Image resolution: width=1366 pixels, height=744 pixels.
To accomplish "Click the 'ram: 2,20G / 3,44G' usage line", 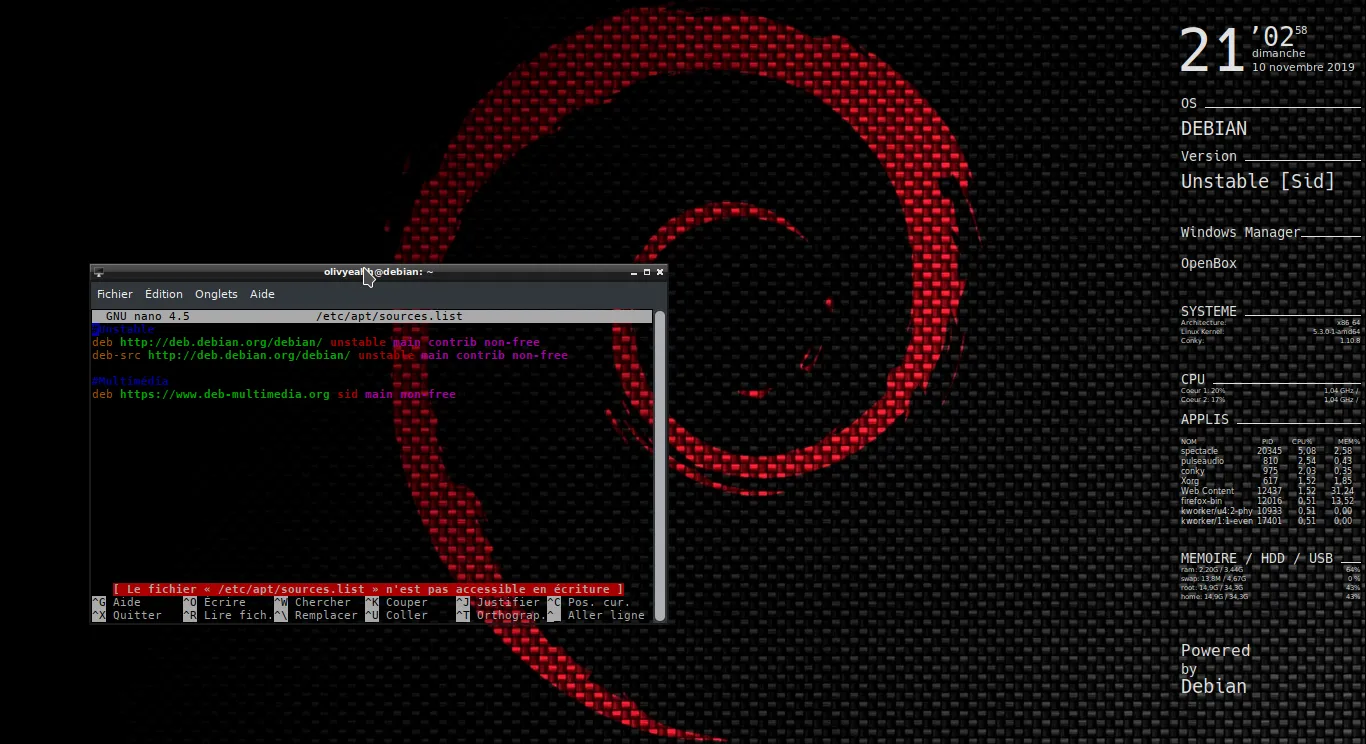I will [1212, 569].
